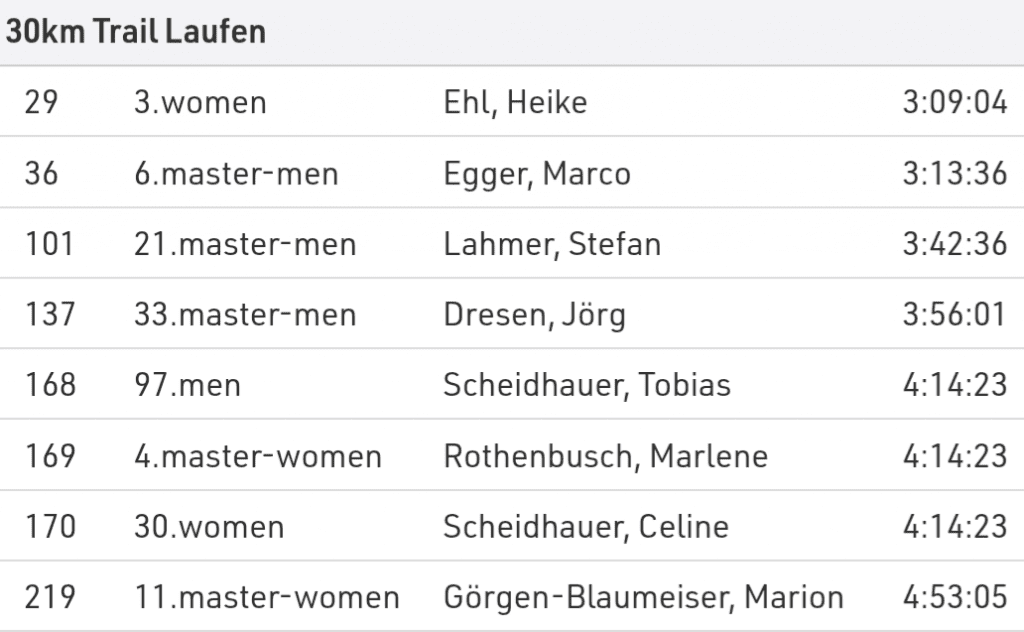Select the 21.master-men ranking text
The image size is (1024, 632).
pos(245,244)
